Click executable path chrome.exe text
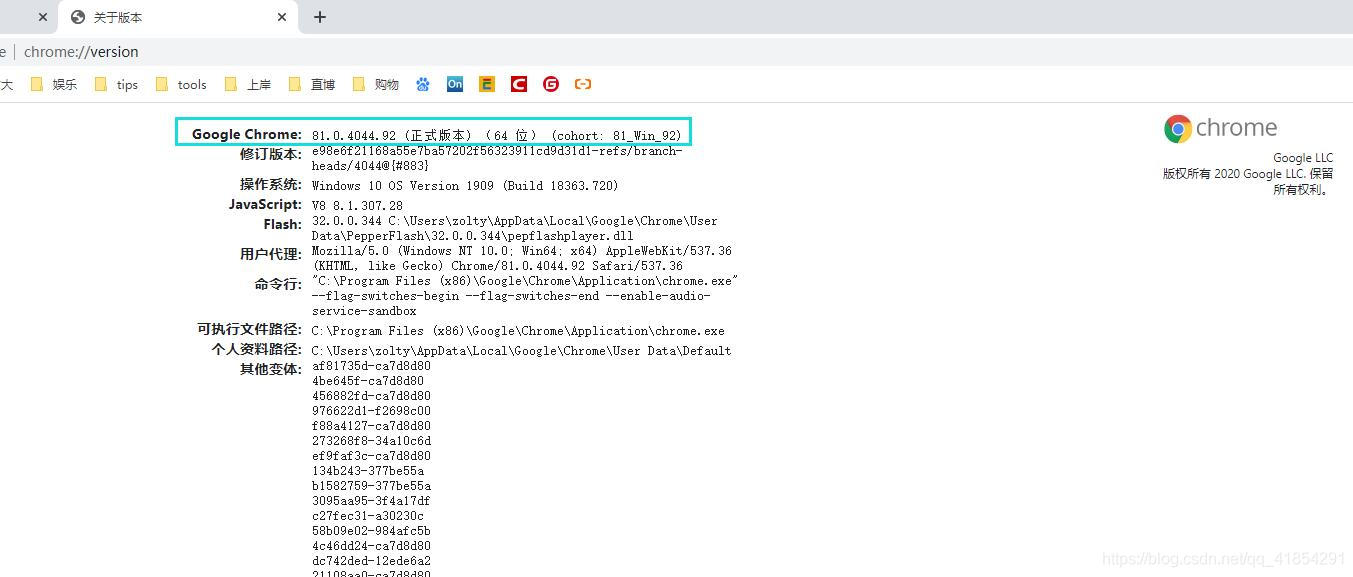The height and width of the screenshot is (577, 1353). (x=518, y=331)
